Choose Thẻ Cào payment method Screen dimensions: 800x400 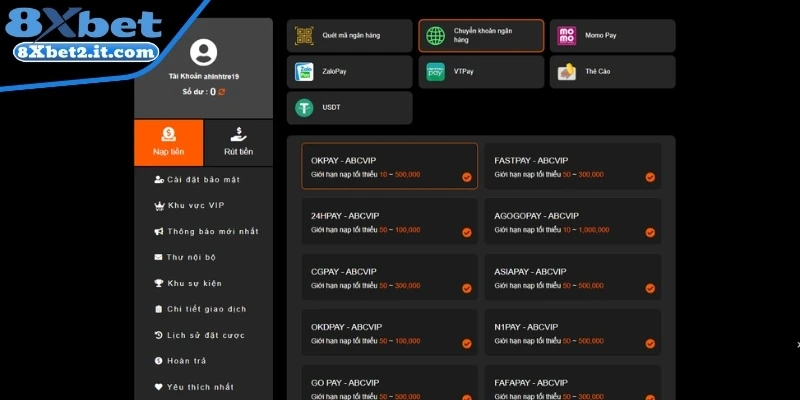tap(613, 72)
